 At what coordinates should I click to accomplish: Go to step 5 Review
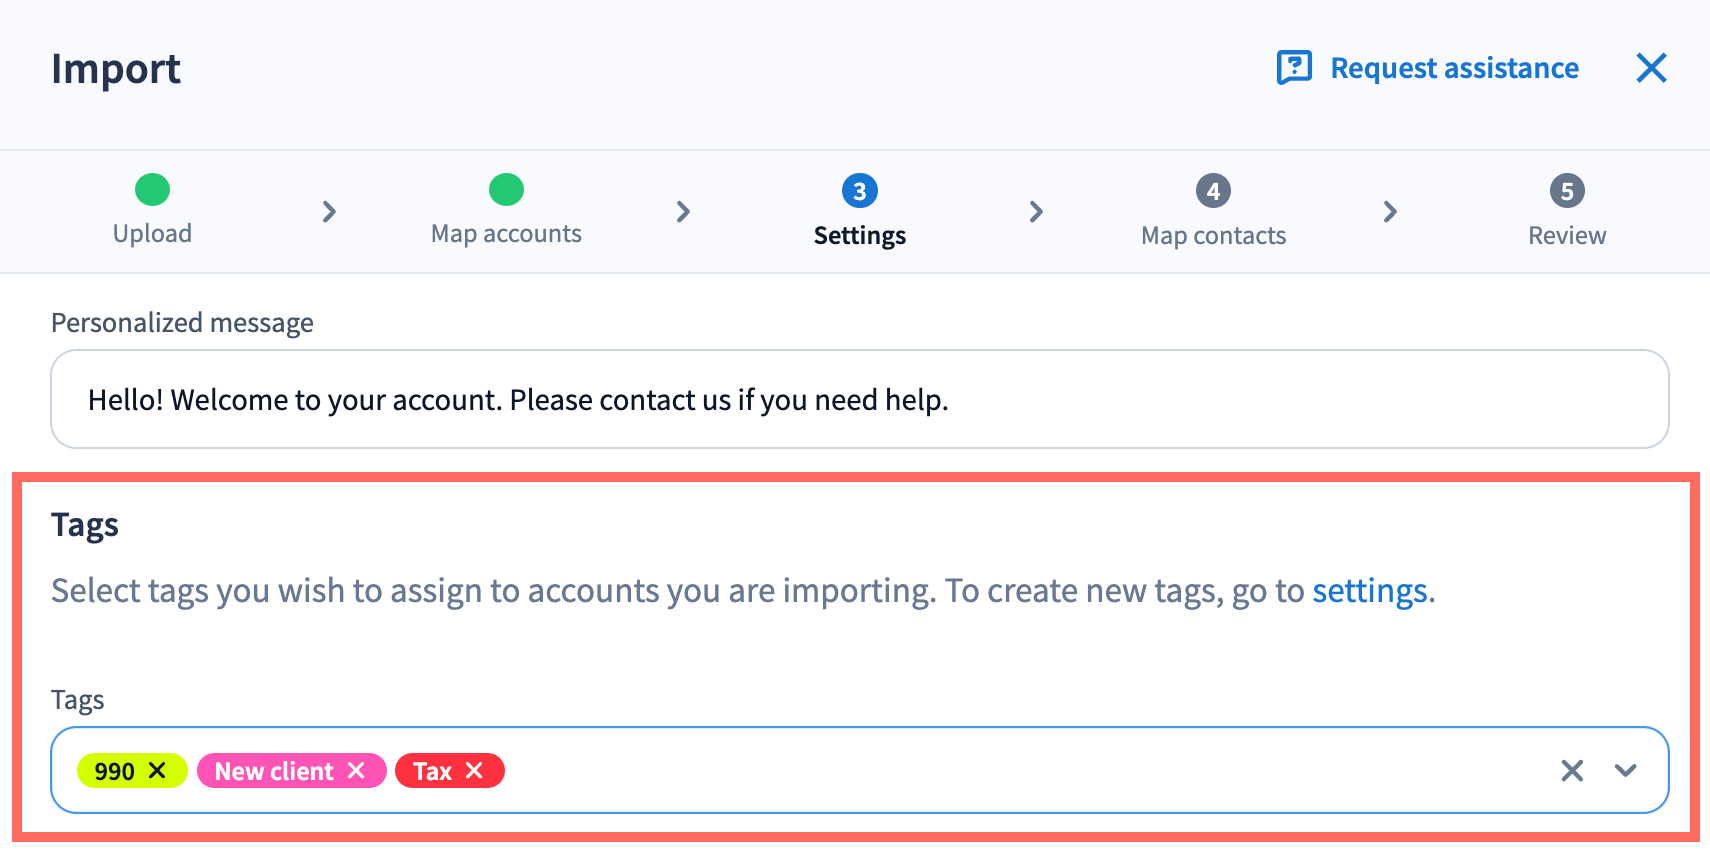(1566, 191)
